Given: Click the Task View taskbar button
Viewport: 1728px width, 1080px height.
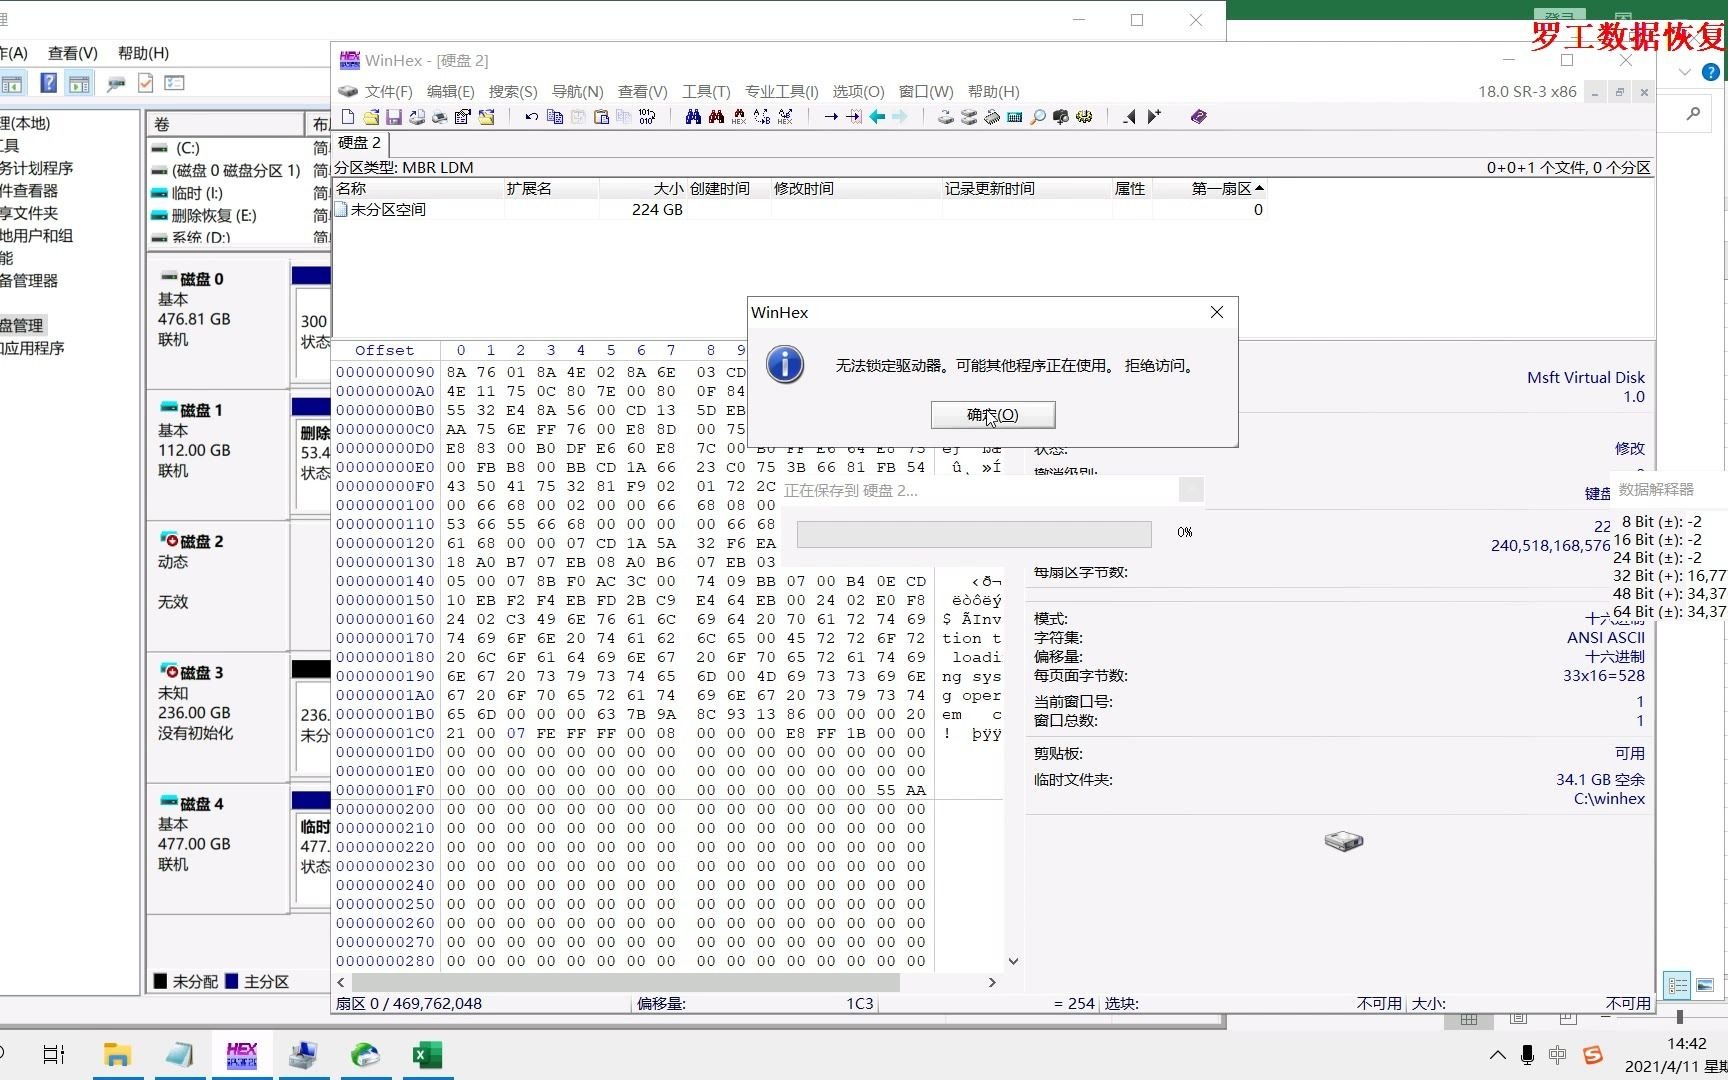Looking at the screenshot, I should (x=54, y=1055).
